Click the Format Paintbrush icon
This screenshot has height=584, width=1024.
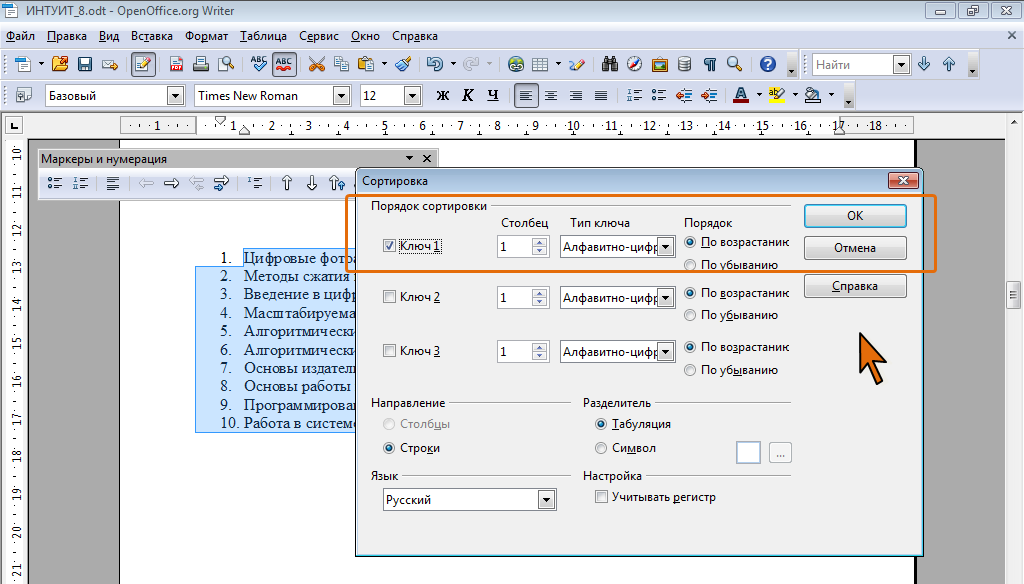[403, 64]
